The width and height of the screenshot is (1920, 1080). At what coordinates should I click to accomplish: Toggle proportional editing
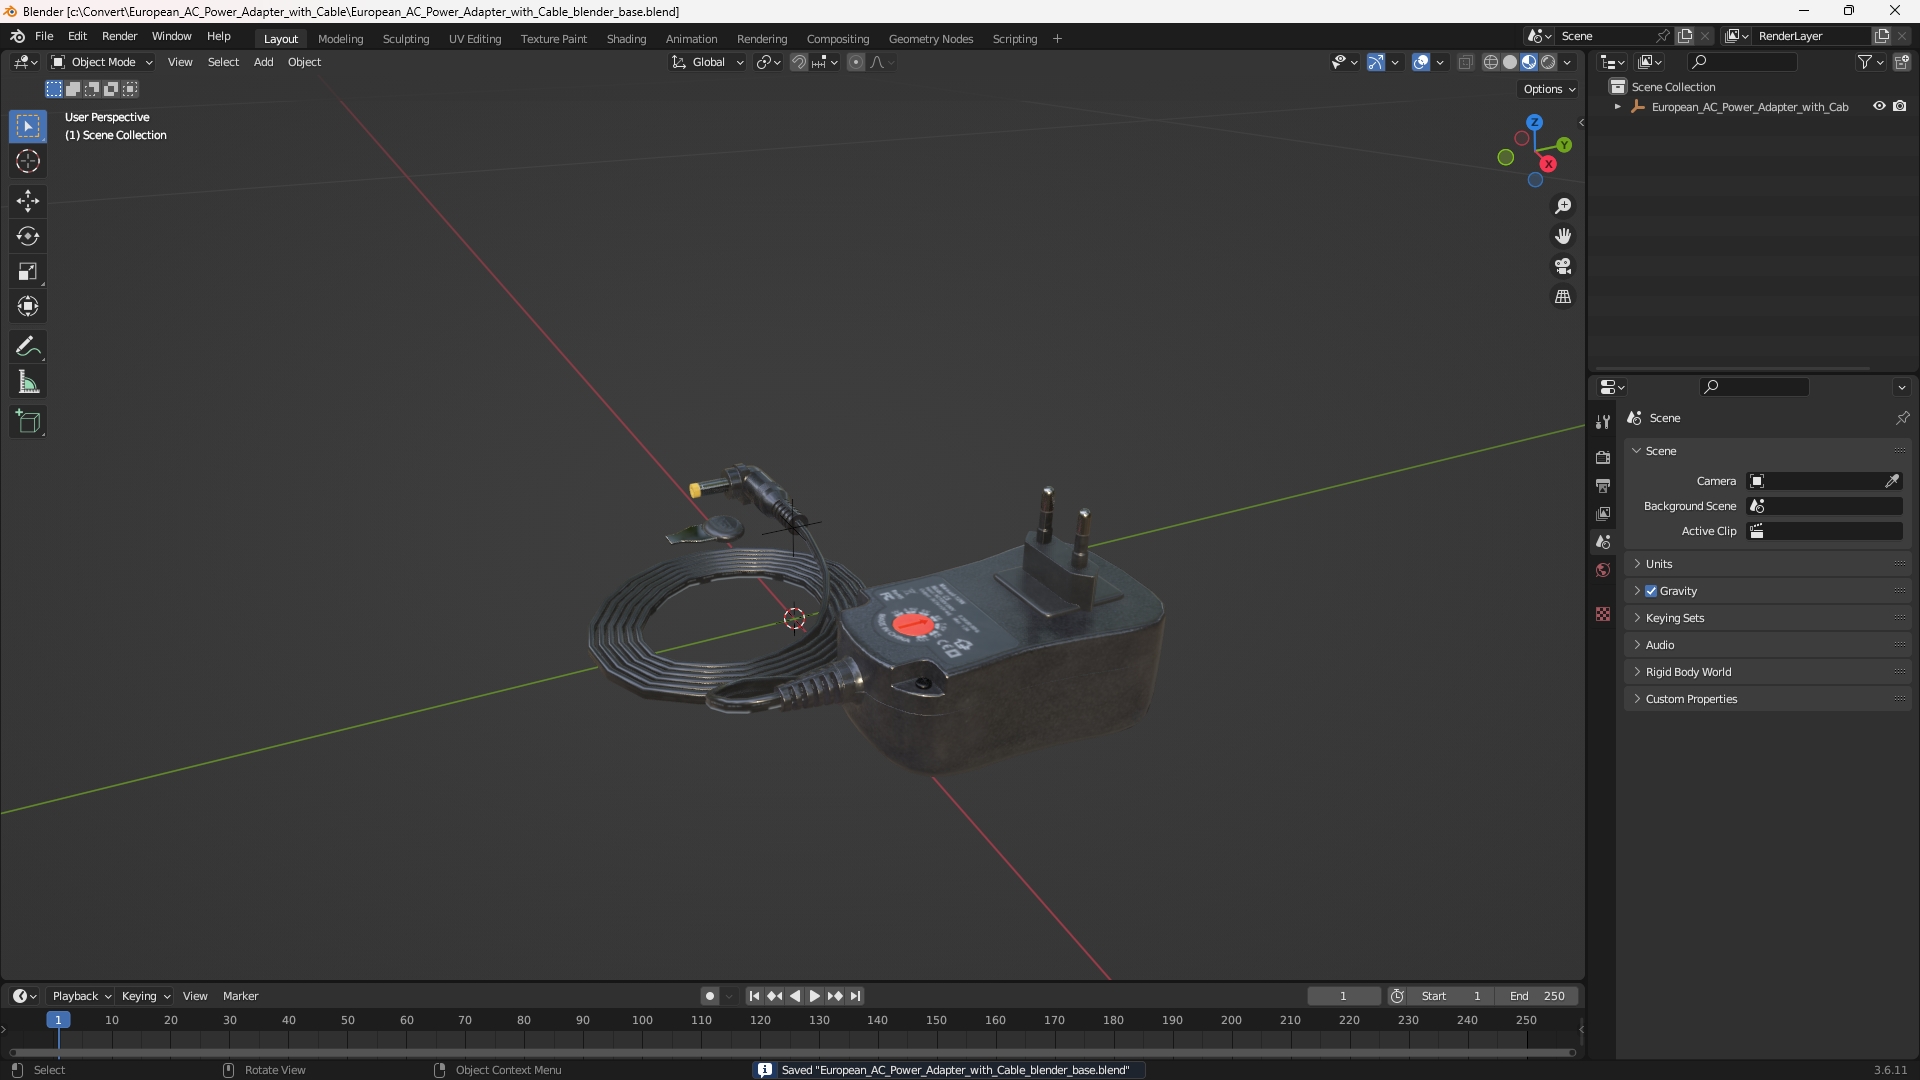tap(856, 62)
